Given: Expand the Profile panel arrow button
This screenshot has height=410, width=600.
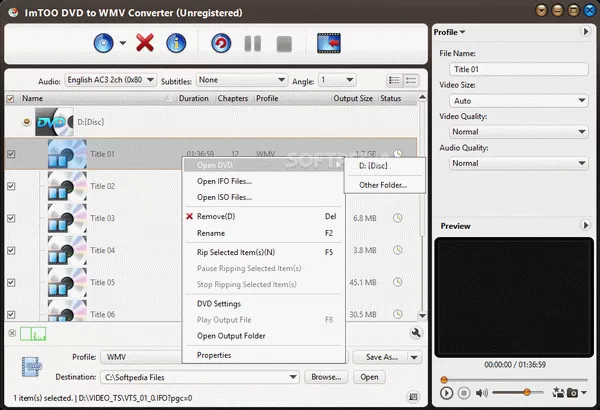Looking at the screenshot, I should point(585,31).
